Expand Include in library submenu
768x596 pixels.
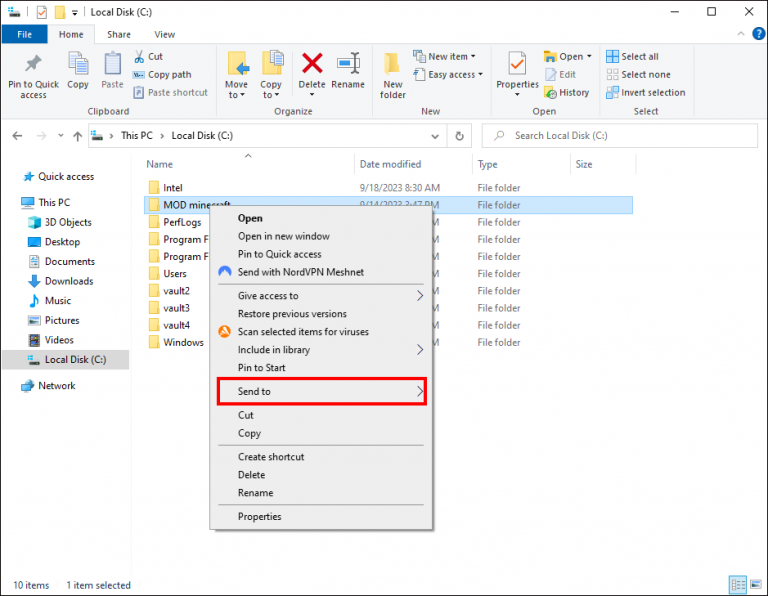(321, 350)
